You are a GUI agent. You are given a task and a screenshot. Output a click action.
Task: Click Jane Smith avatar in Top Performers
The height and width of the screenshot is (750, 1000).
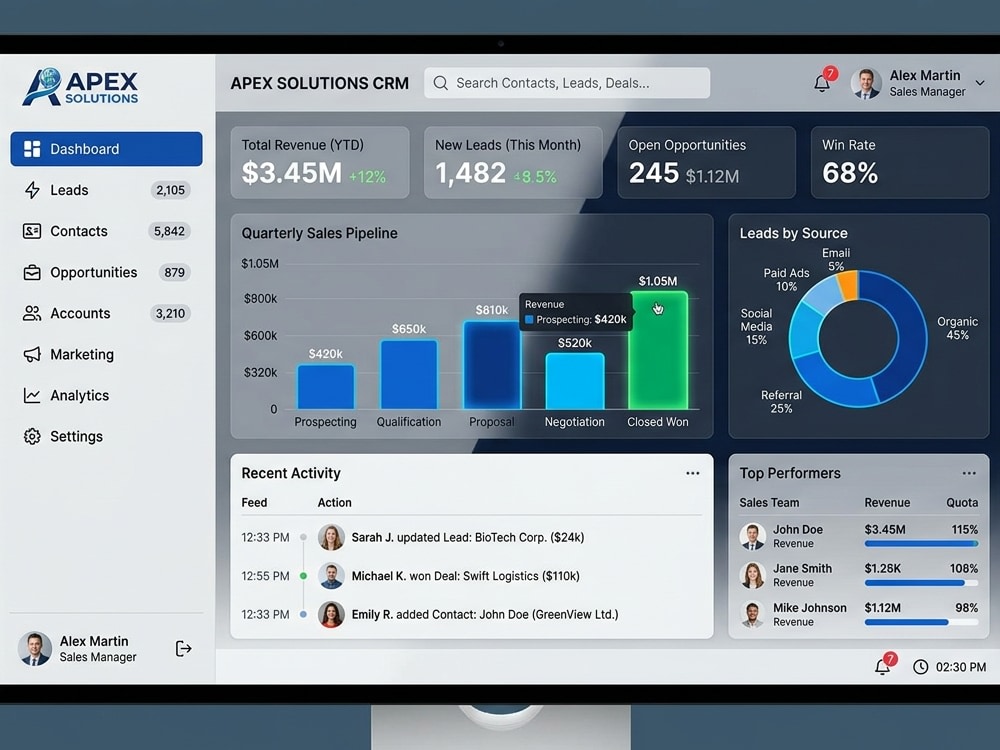tap(753, 575)
